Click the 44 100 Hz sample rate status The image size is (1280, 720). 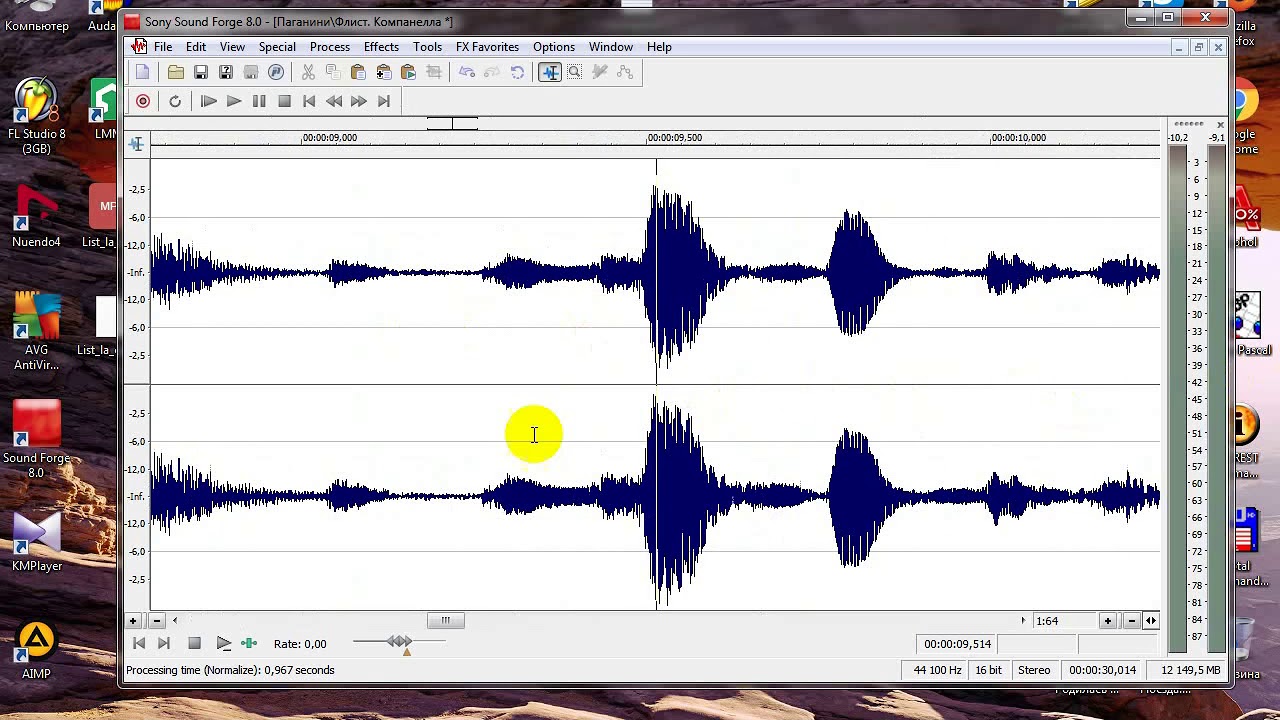(x=937, y=670)
